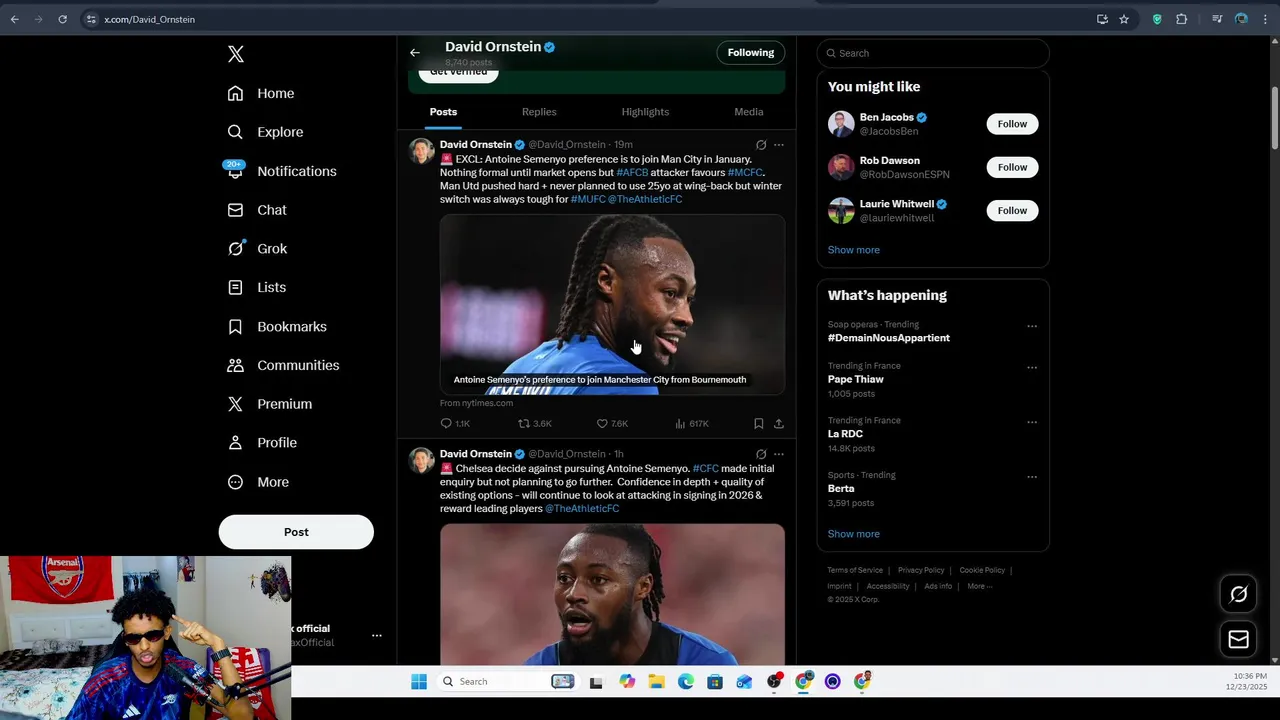Bookmark the Man City Semenyo post
Image resolution: width=1280 pixels, height=720 pixels.
(x=759, y=424)
